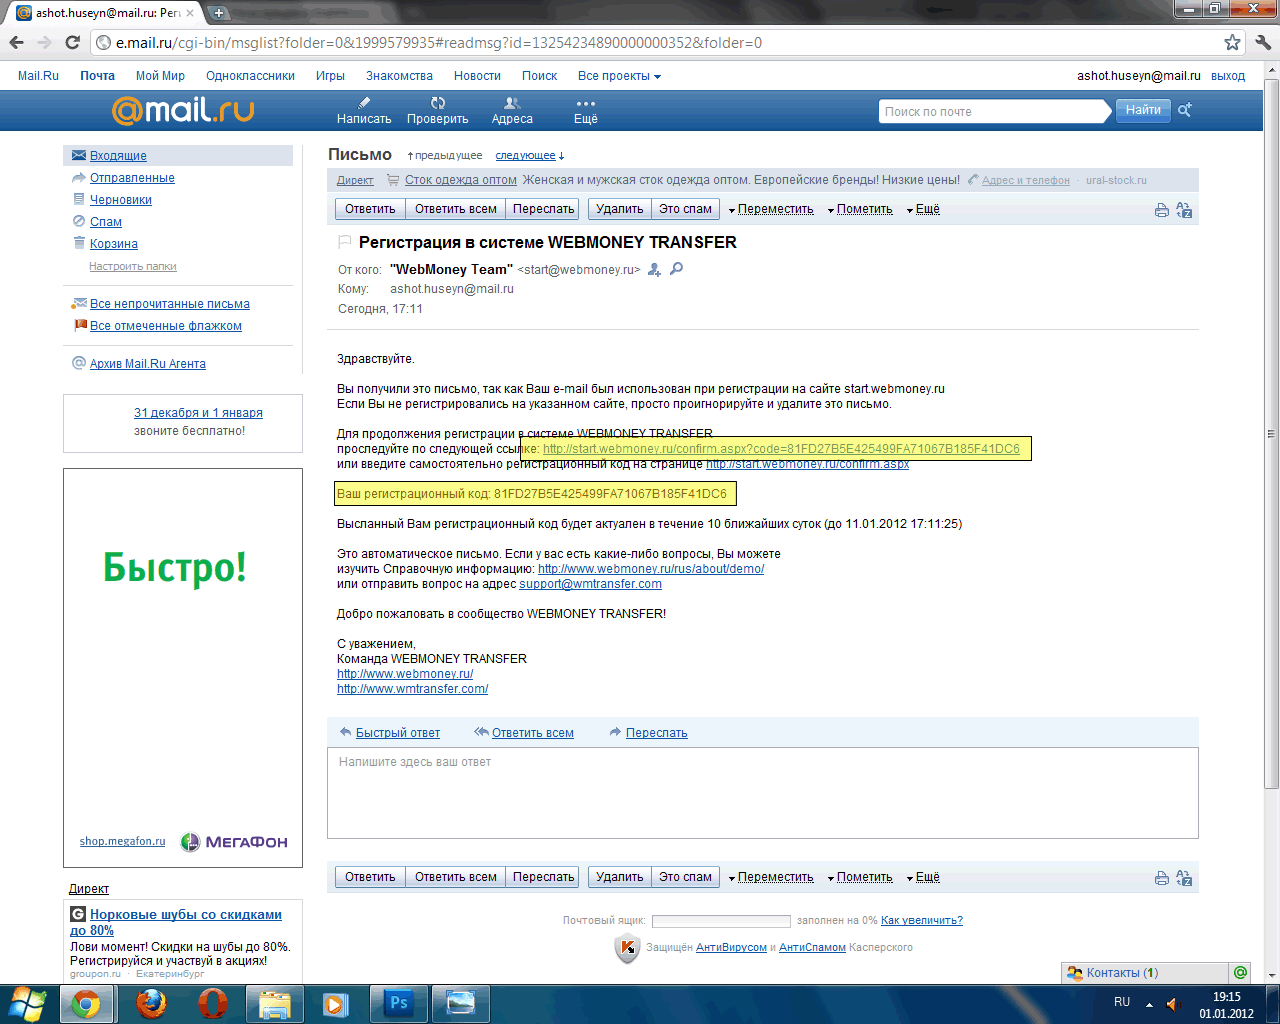Open Windows Explorer from the taskbar
The height and width of the screenshot is (1024, 1280).
click(274, 1003)
